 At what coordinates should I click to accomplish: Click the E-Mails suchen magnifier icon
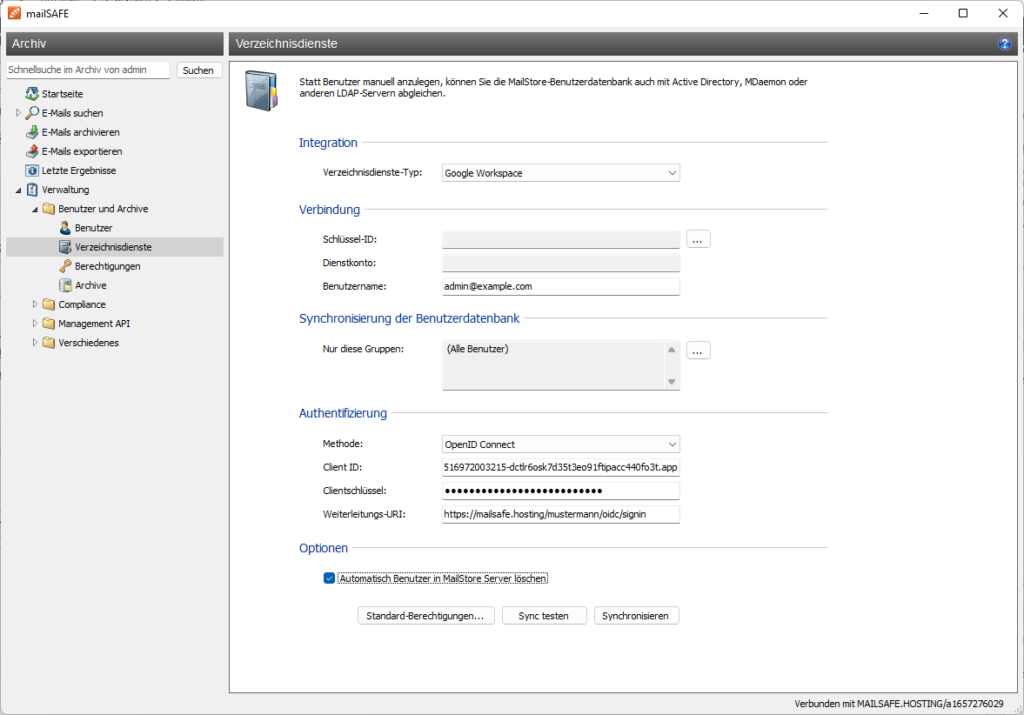(x=33, y=113)
